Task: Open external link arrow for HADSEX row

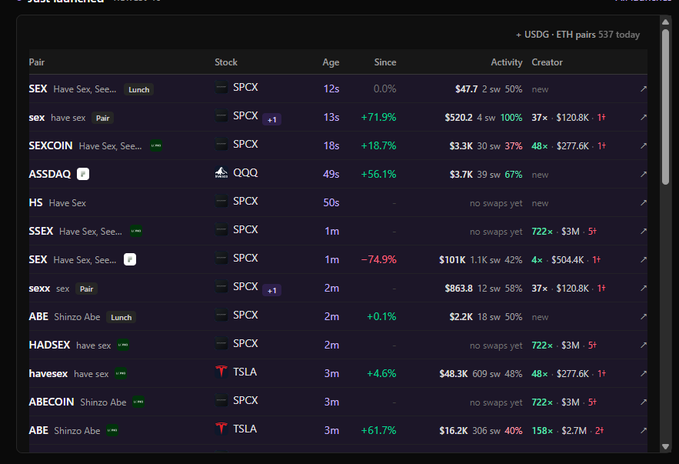Action: (x=643, y=345)
